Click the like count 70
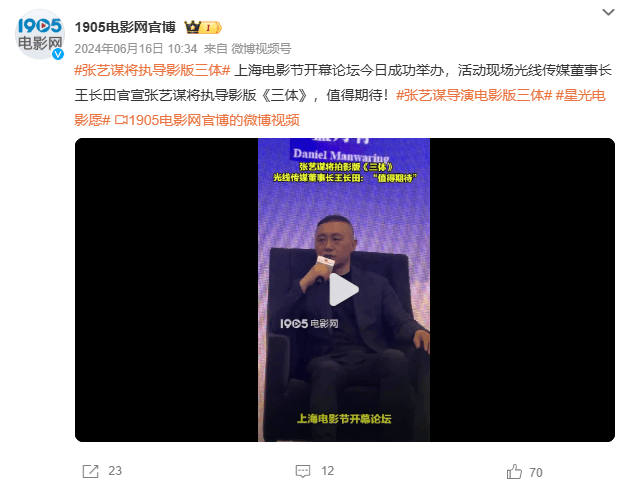The height and width of the screenshot is (486, 629). pos(536,473)
